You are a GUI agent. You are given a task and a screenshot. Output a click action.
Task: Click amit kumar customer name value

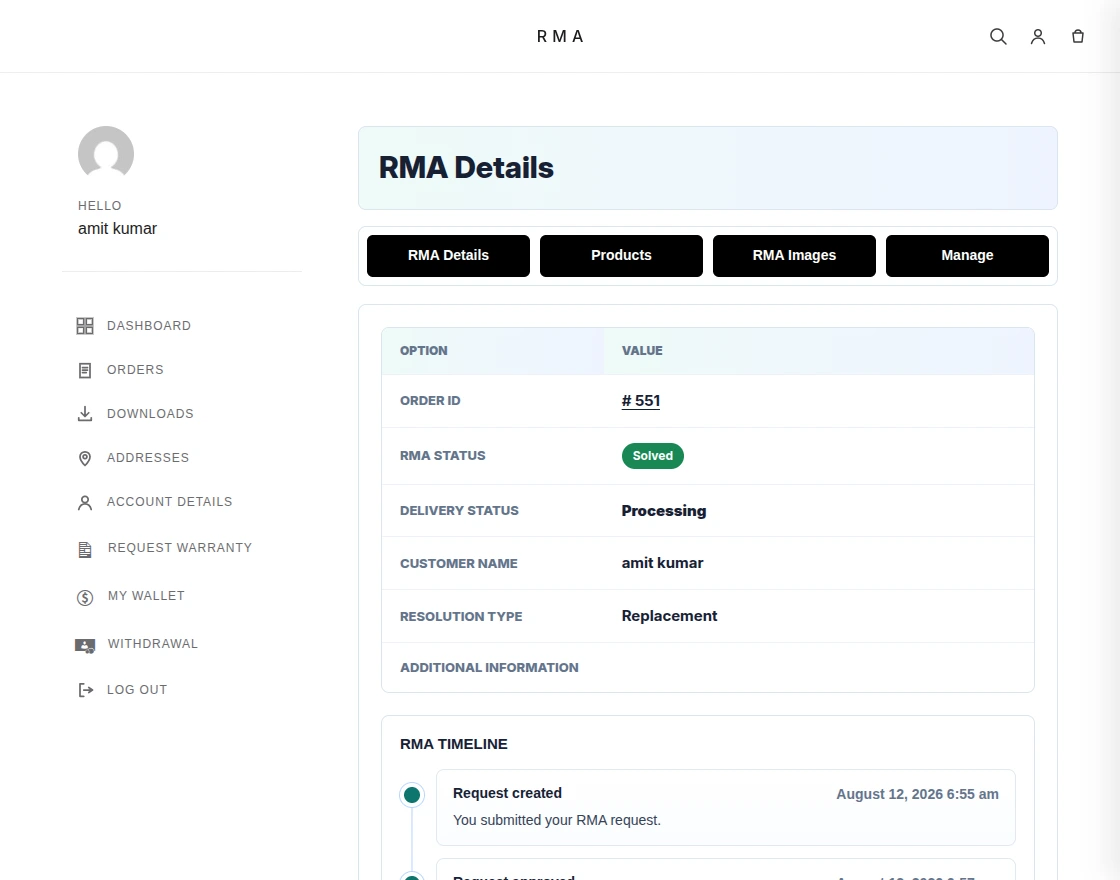(x=662, y=563)
